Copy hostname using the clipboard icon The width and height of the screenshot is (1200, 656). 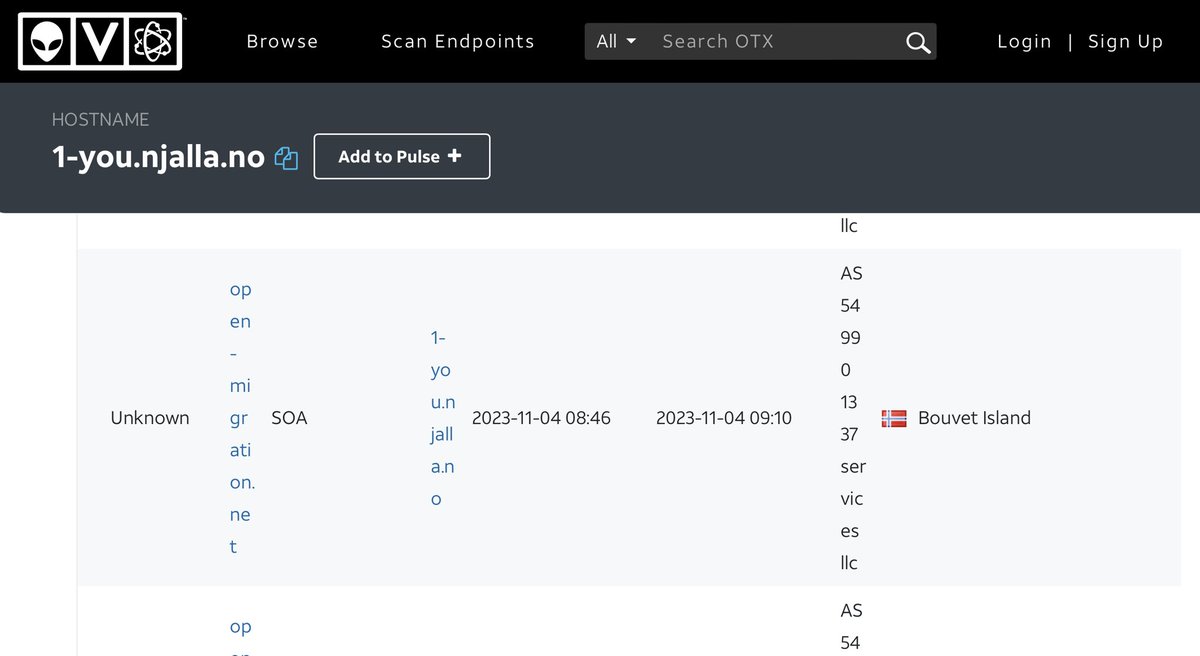[287, 158]
